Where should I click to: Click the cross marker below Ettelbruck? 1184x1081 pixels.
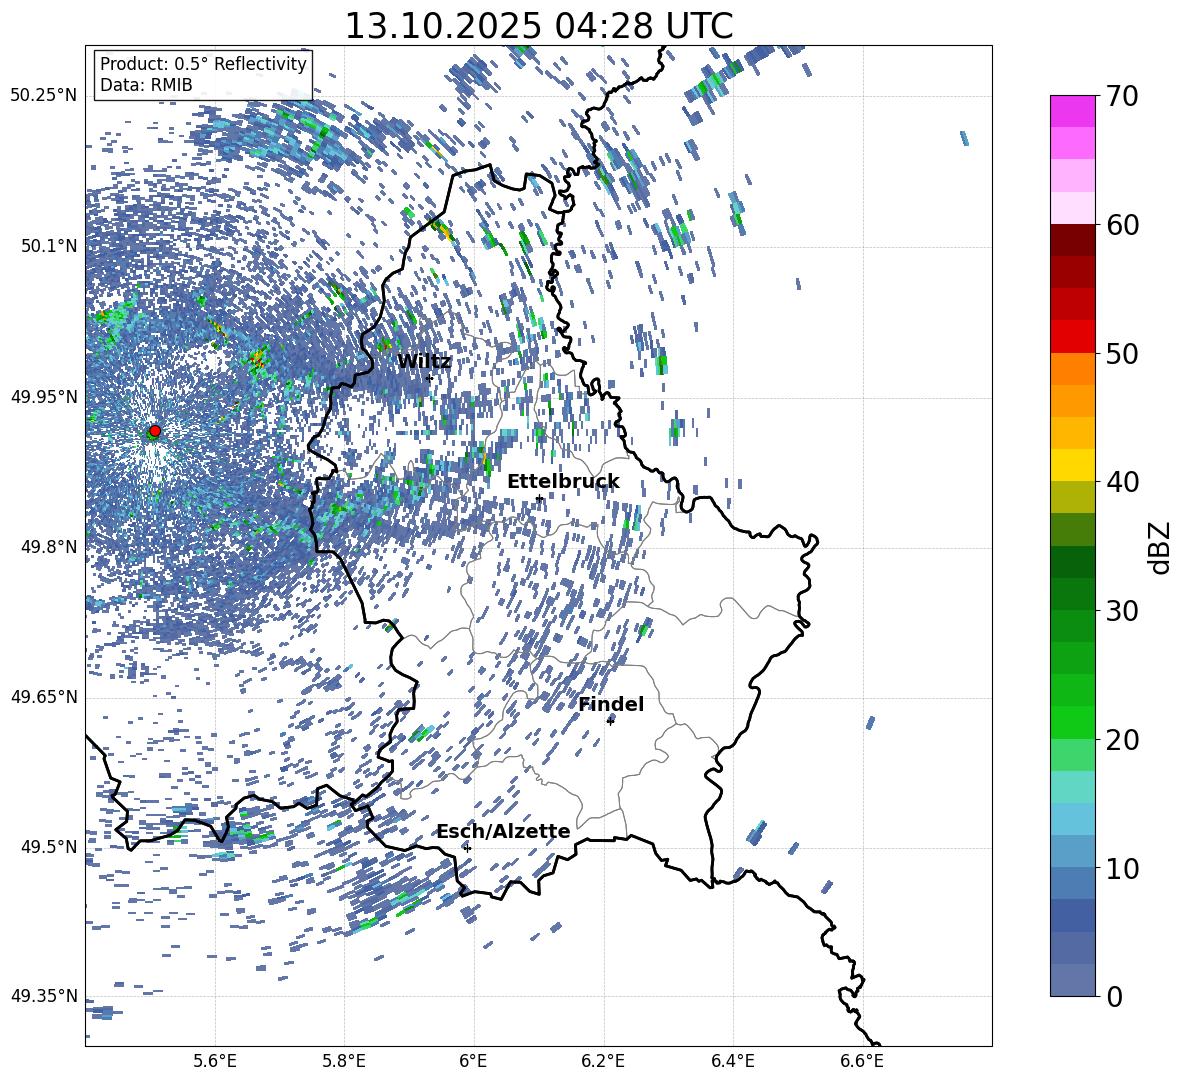pyautogui.click(x=539, y=498)
